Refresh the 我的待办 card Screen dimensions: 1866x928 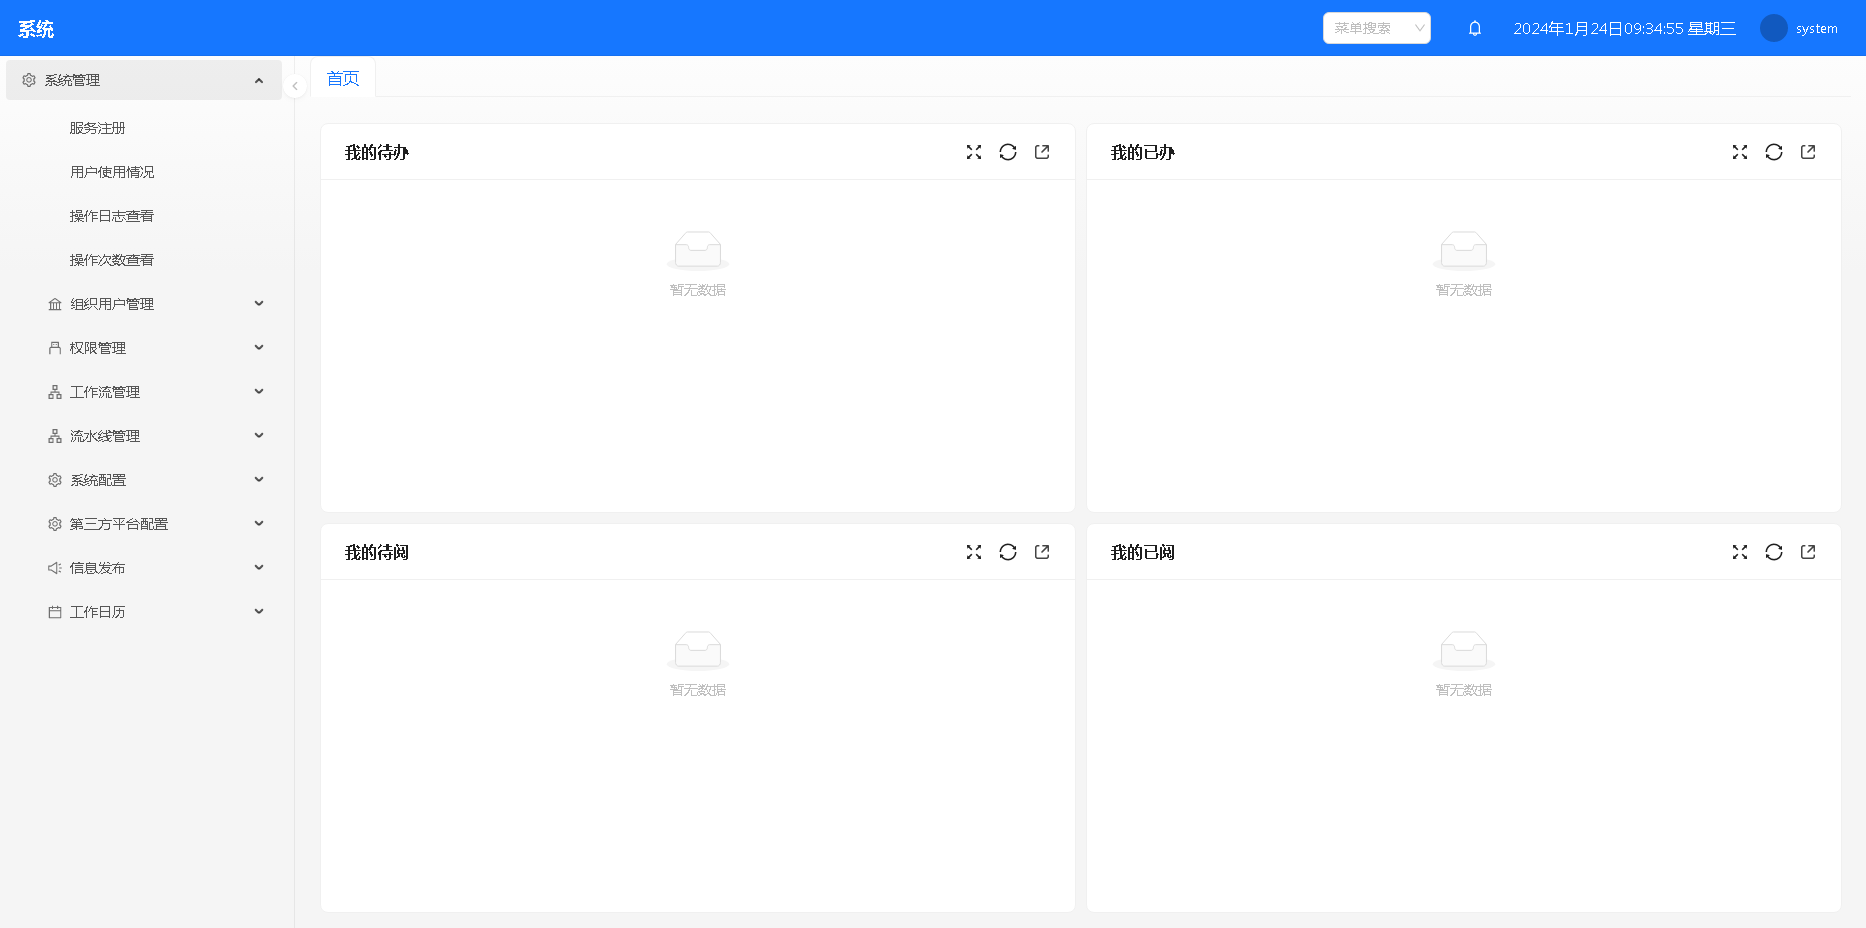1008,152
